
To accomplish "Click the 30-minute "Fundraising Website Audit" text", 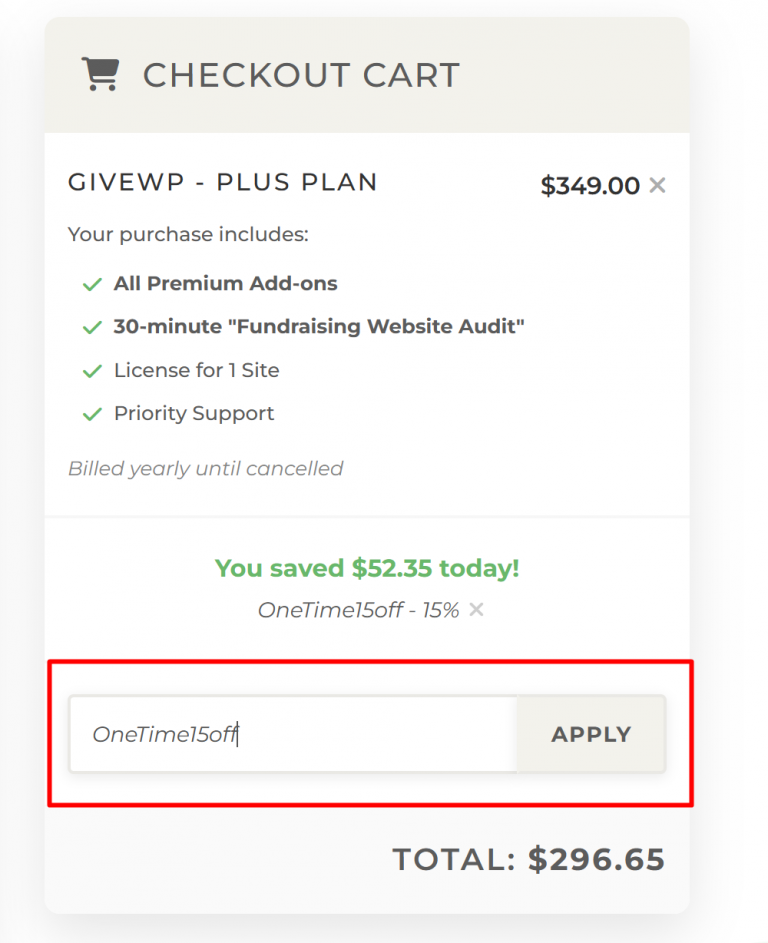I will [319, 327].
